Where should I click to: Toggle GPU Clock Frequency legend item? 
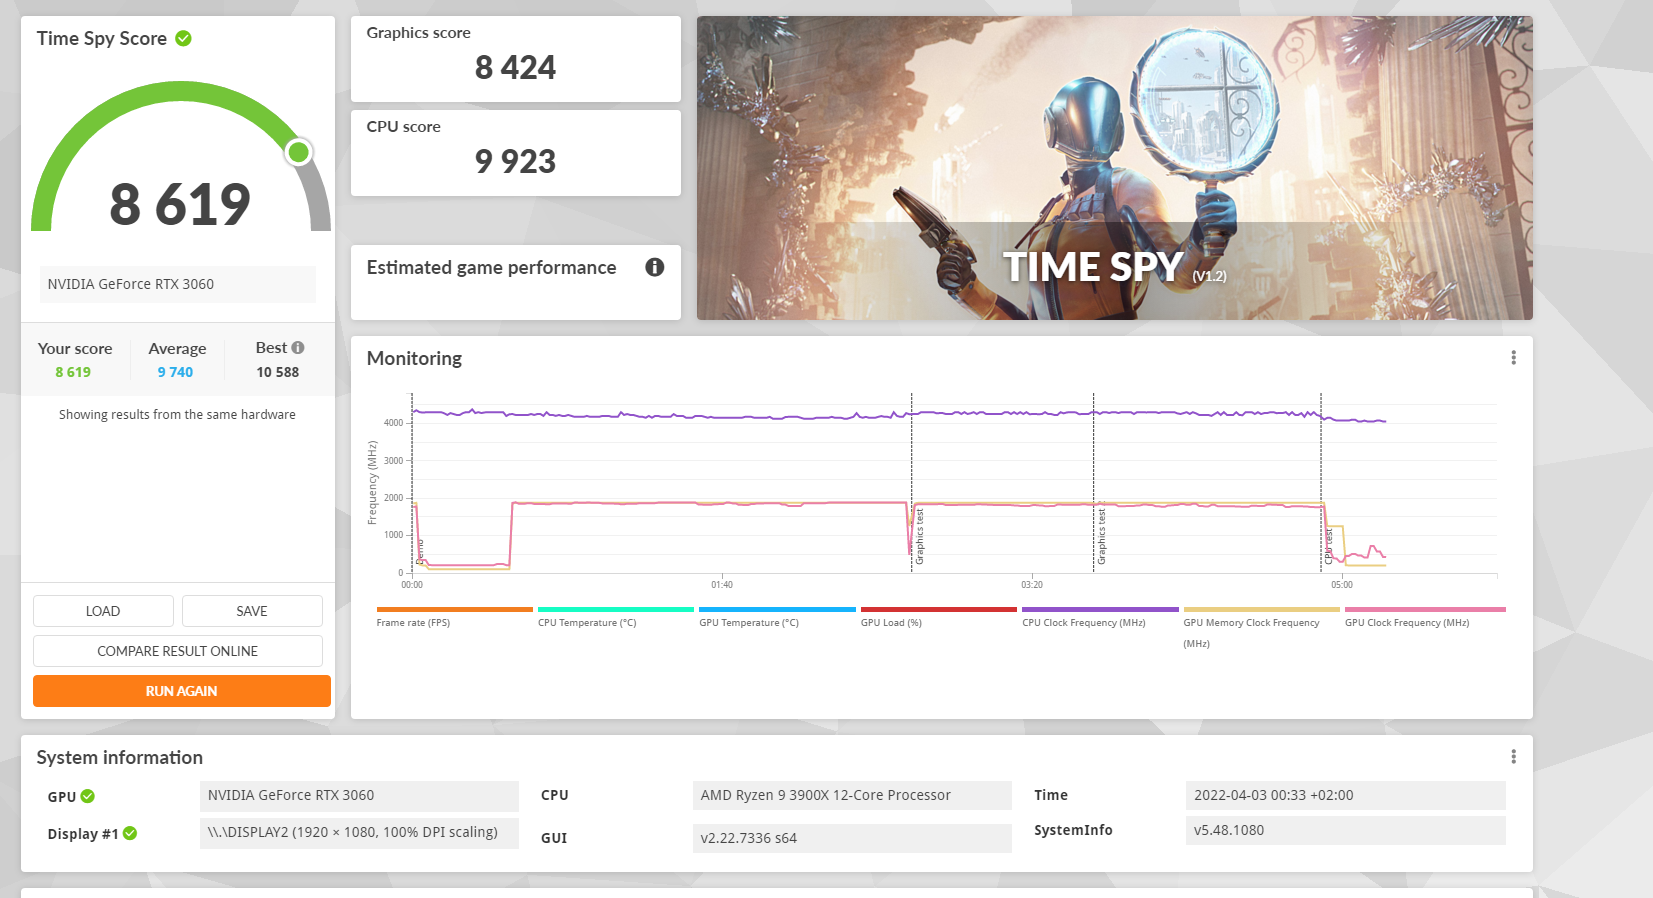coord(1407,622)
